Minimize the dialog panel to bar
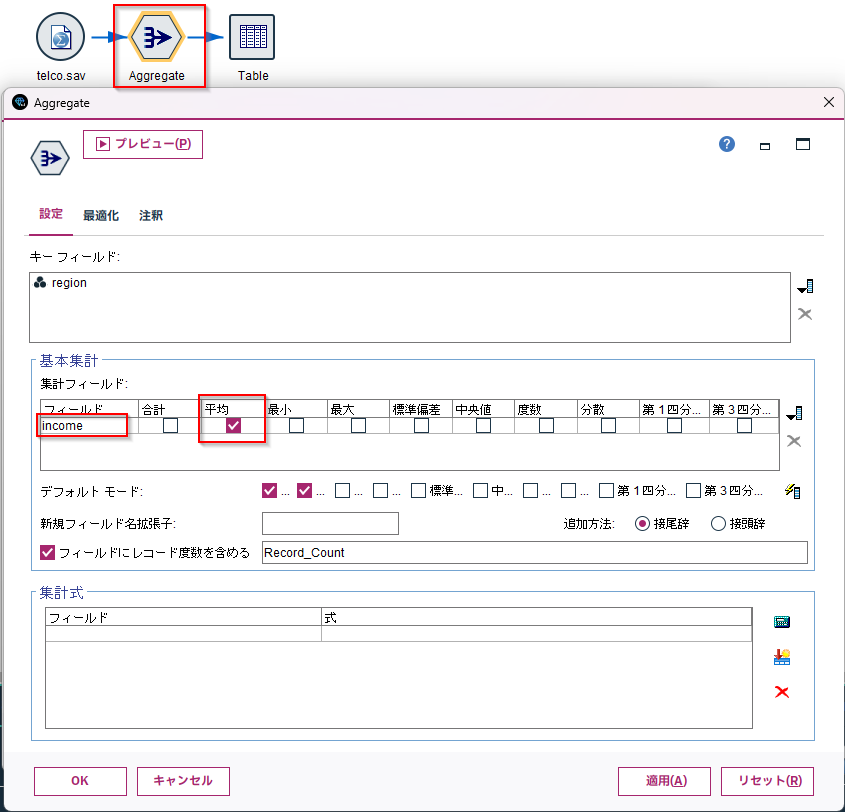 (765, 145)
